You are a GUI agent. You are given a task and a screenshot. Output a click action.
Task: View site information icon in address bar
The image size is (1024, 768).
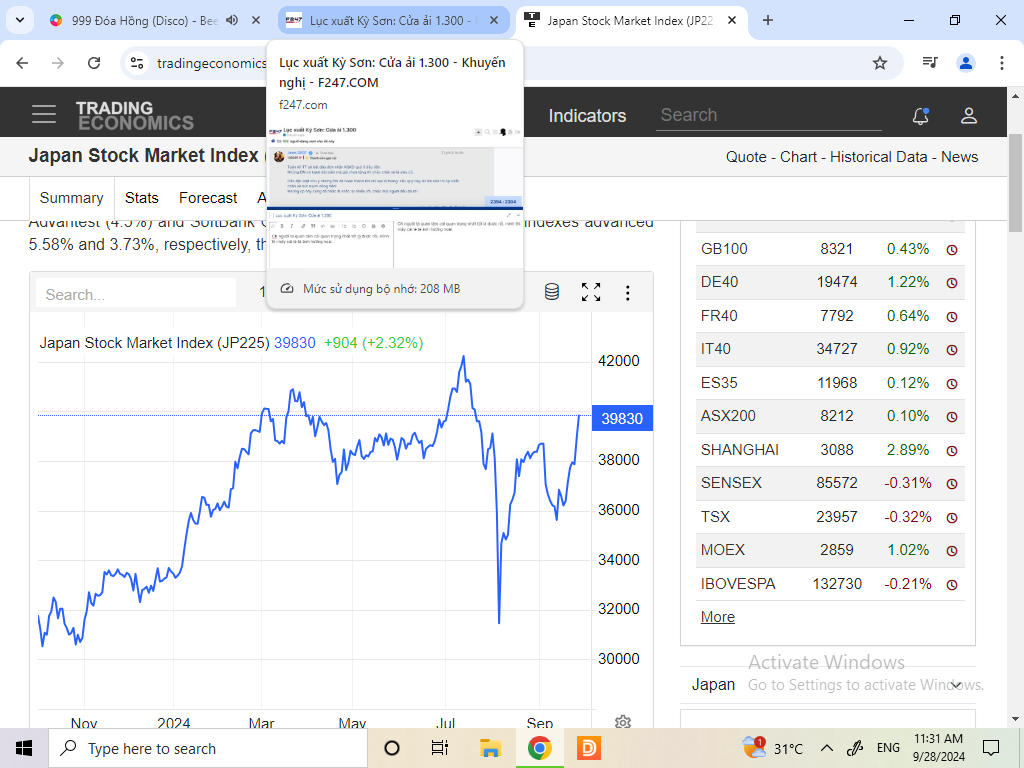pyautogui.click(x=136, y=63)
